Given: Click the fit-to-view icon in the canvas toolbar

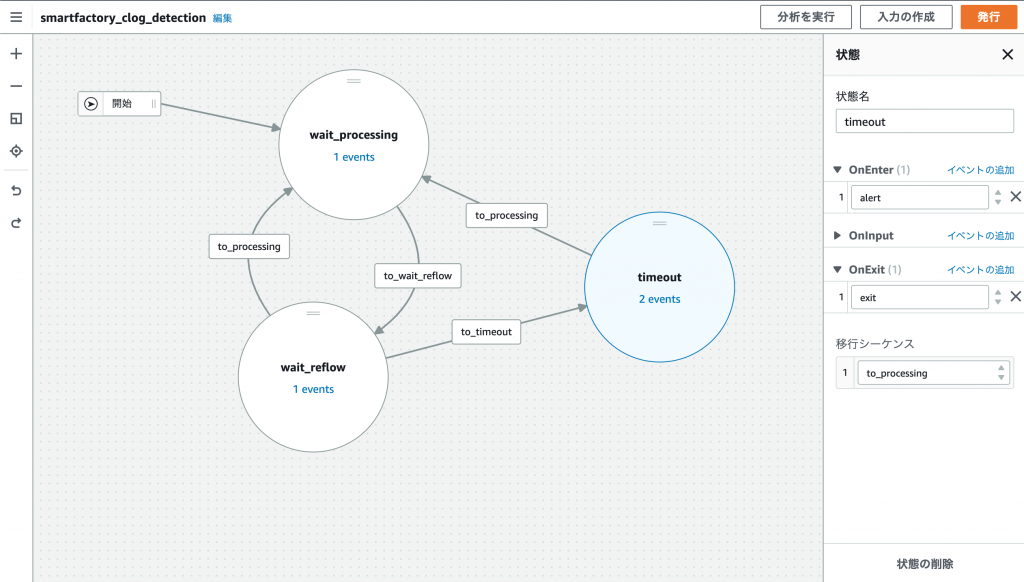Looking at the screenshot, I should (15, 118).
